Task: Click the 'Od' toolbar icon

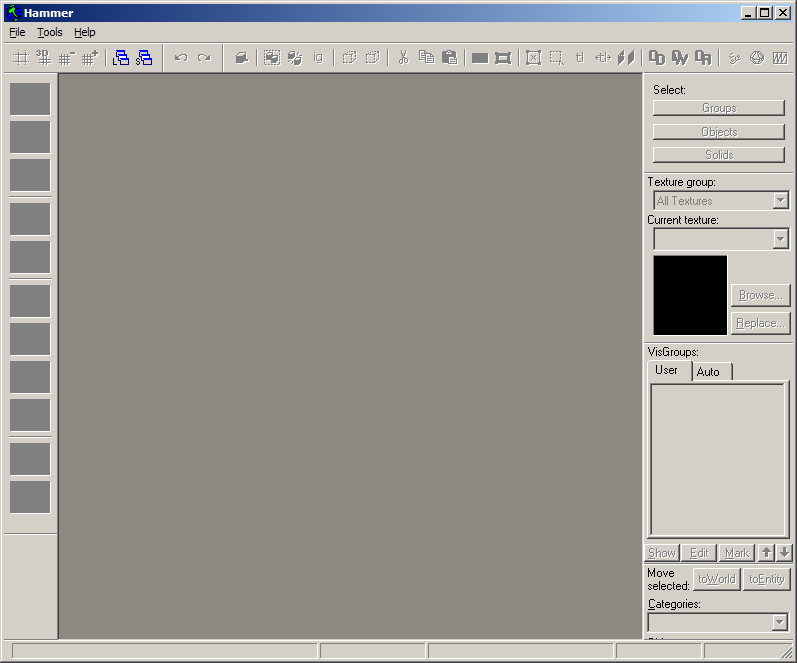Action: (x=657, y=58)
